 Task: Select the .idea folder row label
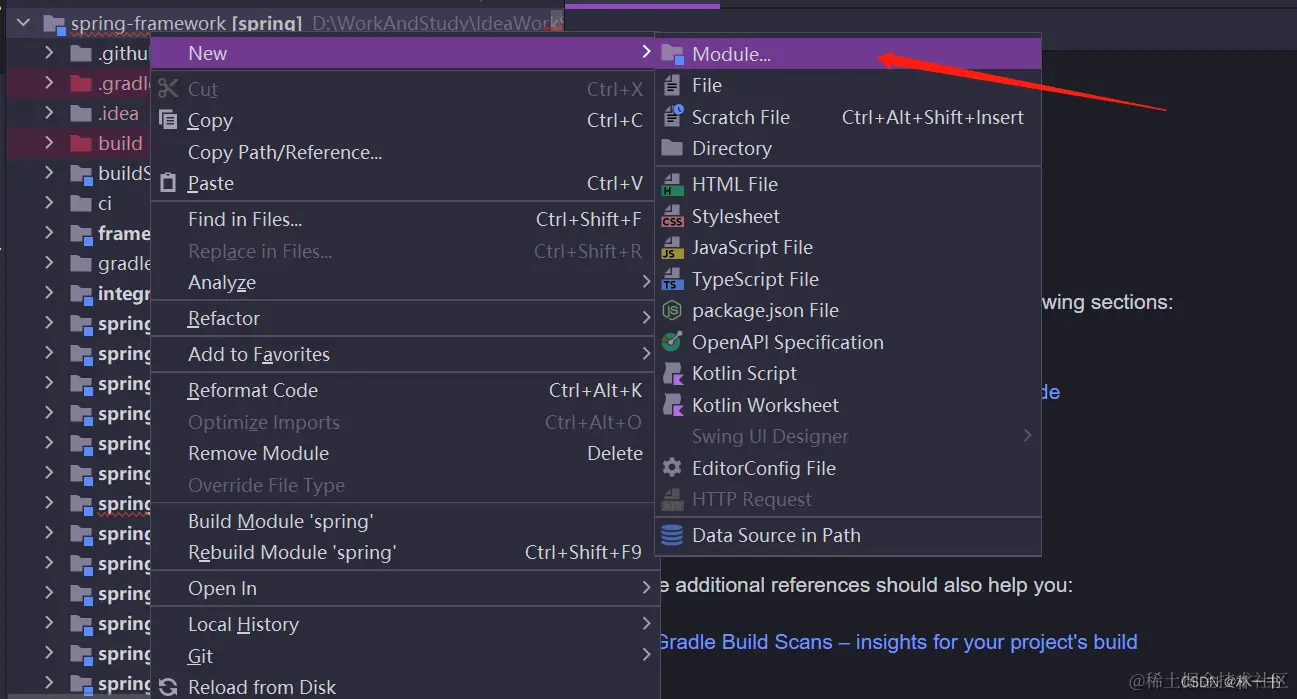[x=118, y=114]
